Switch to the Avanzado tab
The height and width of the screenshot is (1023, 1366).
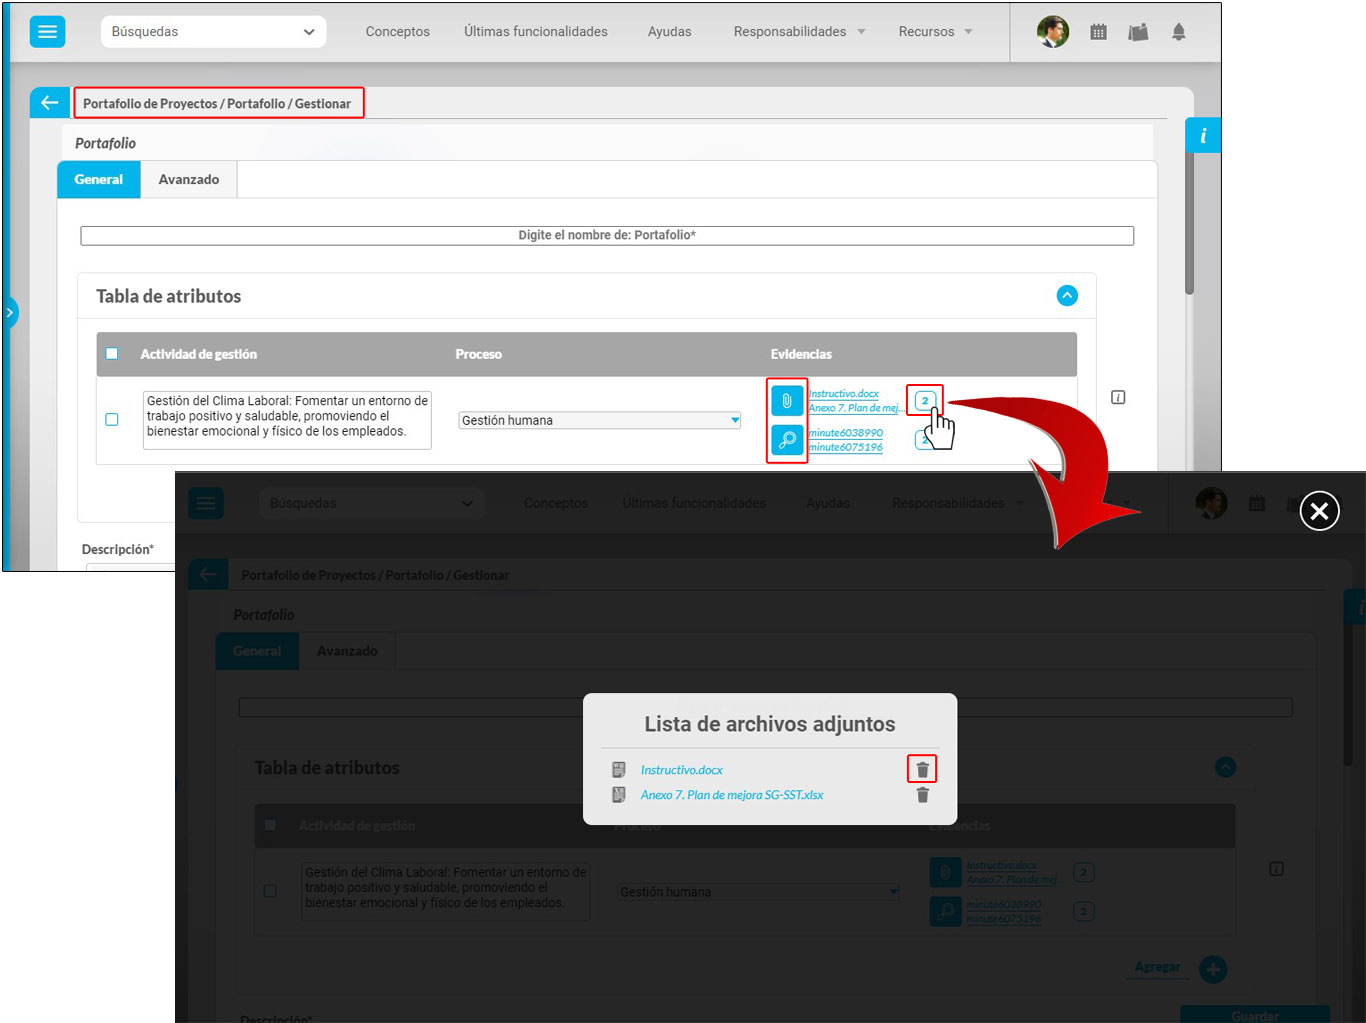pos(188,180)
